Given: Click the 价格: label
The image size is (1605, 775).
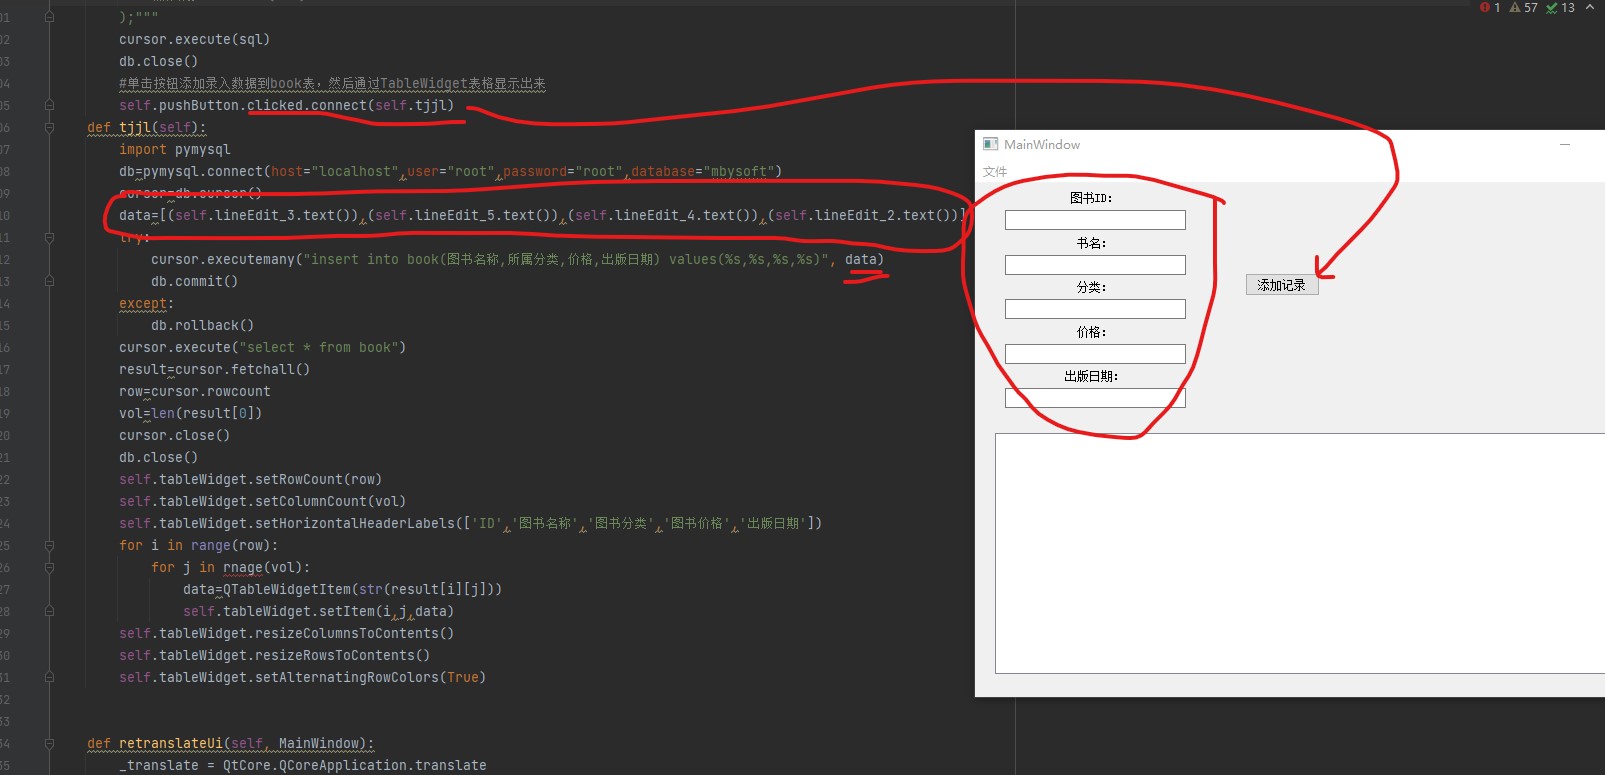Looking at the screenshot, I should pos(1091,332).
